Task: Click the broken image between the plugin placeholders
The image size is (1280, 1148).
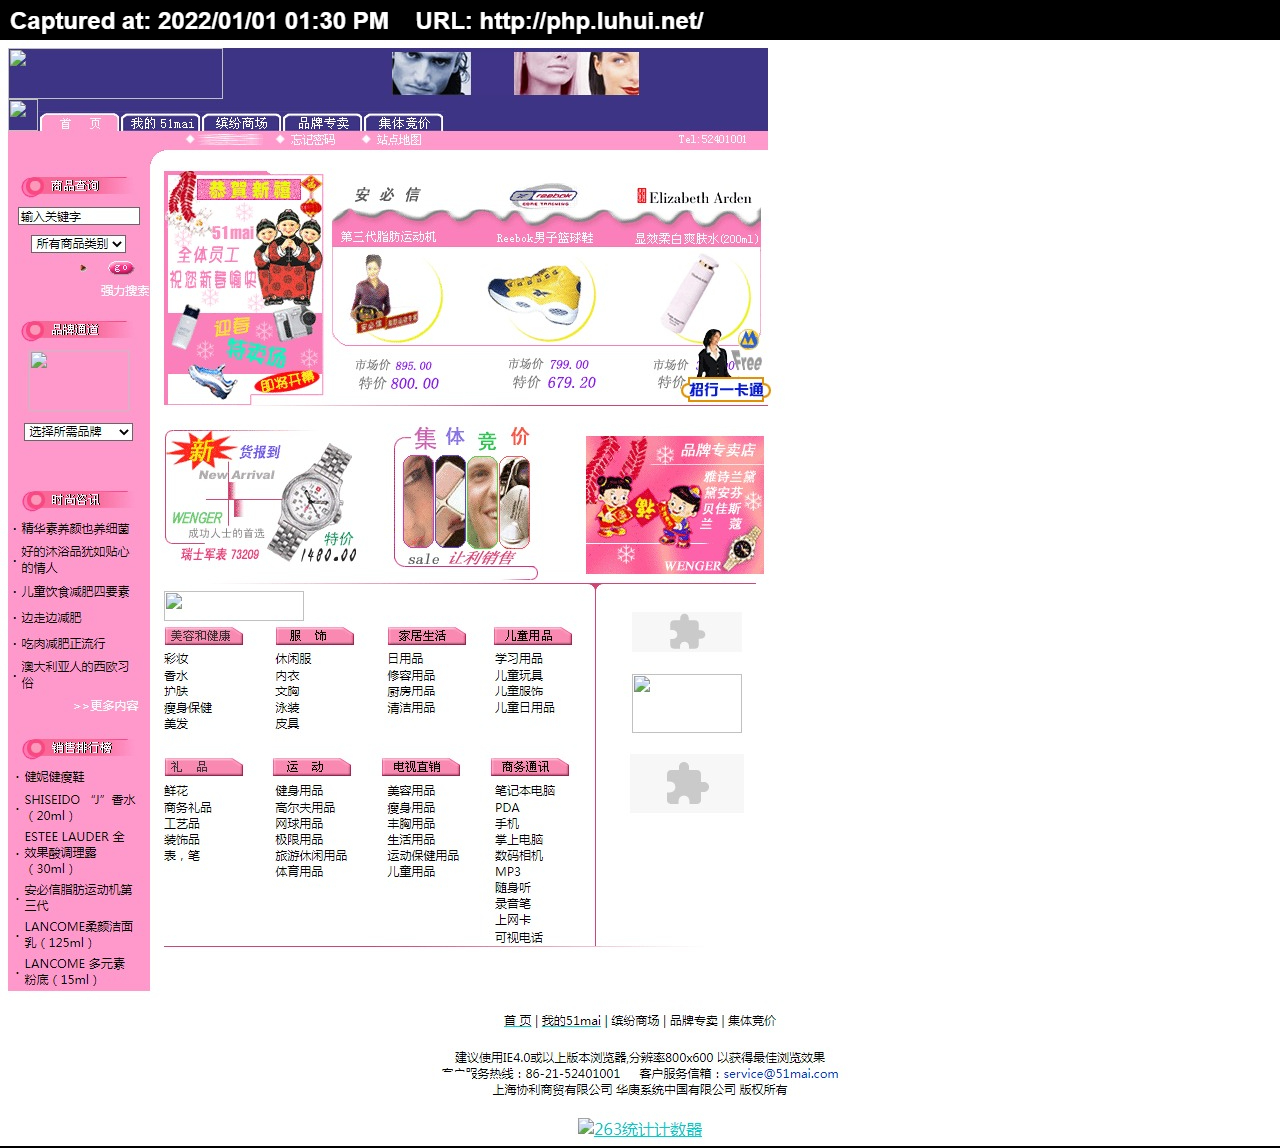Action: coord(687,703)
